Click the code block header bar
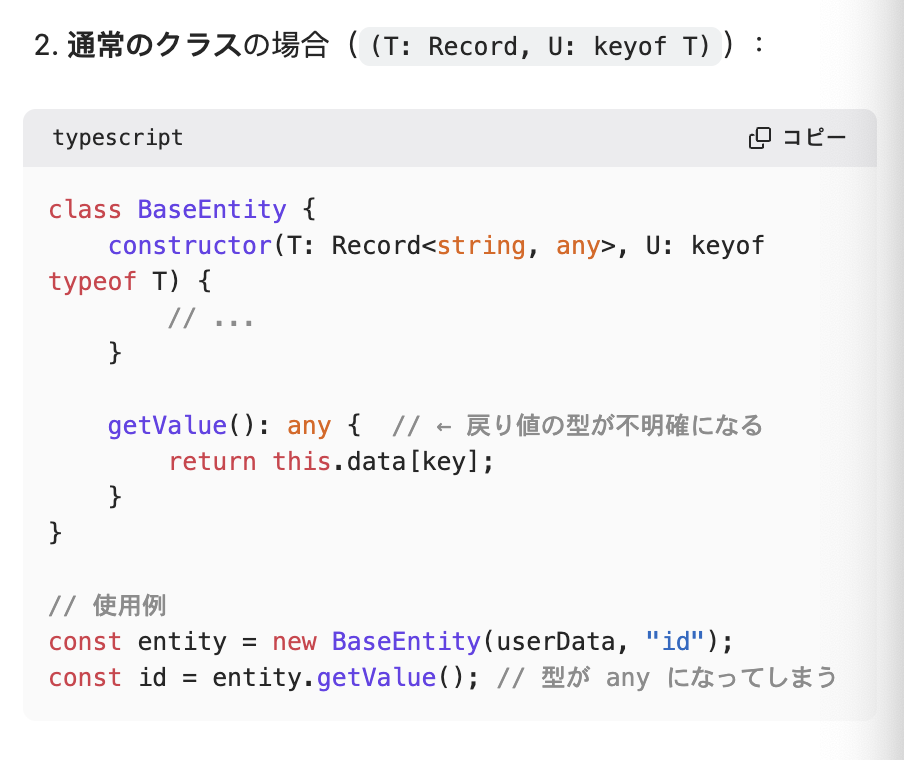This screenshot has width=904, height=760. (x=450, y=137)
